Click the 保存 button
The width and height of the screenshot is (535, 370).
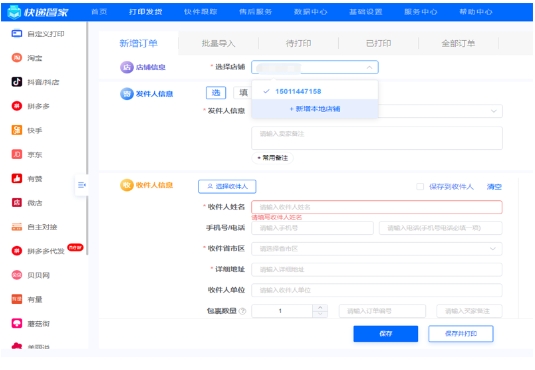click(386, 333)
